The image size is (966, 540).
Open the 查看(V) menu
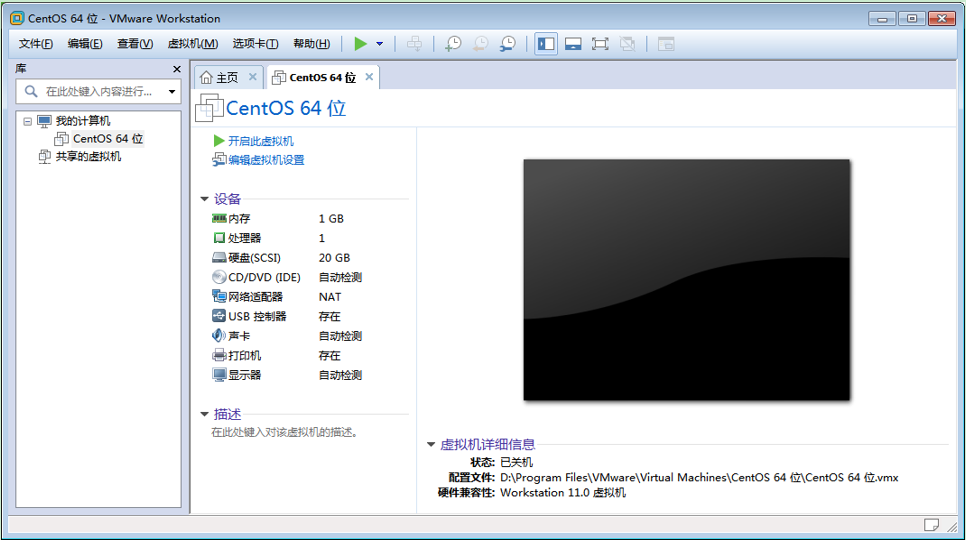(135, 44)
